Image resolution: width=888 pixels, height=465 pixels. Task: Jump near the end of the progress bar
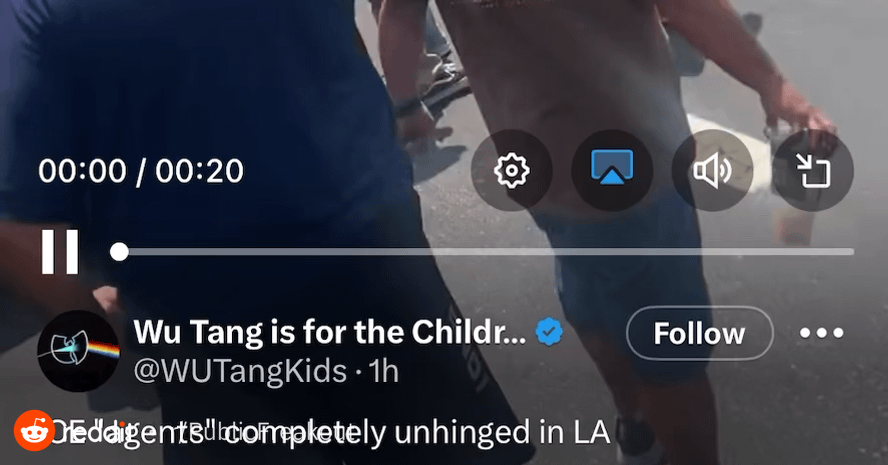click(x=838, y=251)
